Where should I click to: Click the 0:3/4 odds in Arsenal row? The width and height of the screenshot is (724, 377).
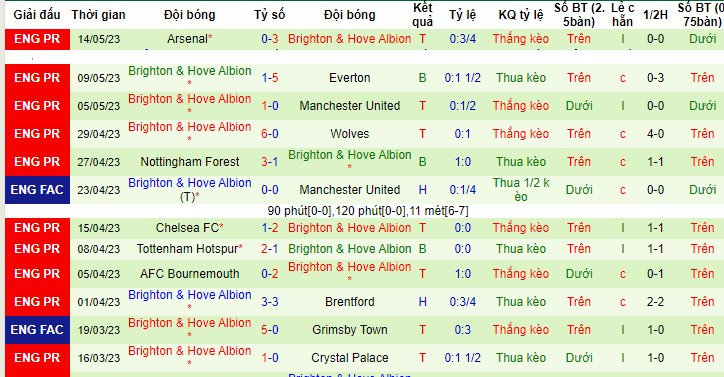pyautogui.click(x=463, y=39)
